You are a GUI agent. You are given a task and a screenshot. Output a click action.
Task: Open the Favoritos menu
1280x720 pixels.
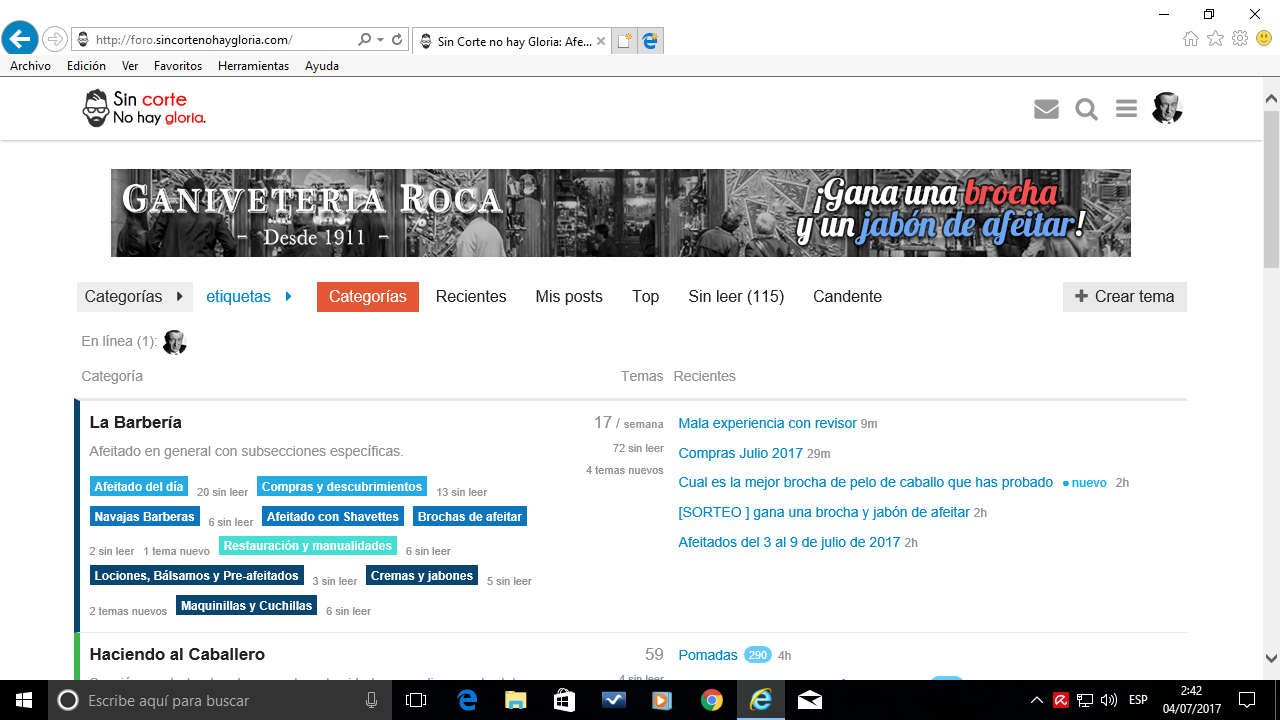click(178, 66)
